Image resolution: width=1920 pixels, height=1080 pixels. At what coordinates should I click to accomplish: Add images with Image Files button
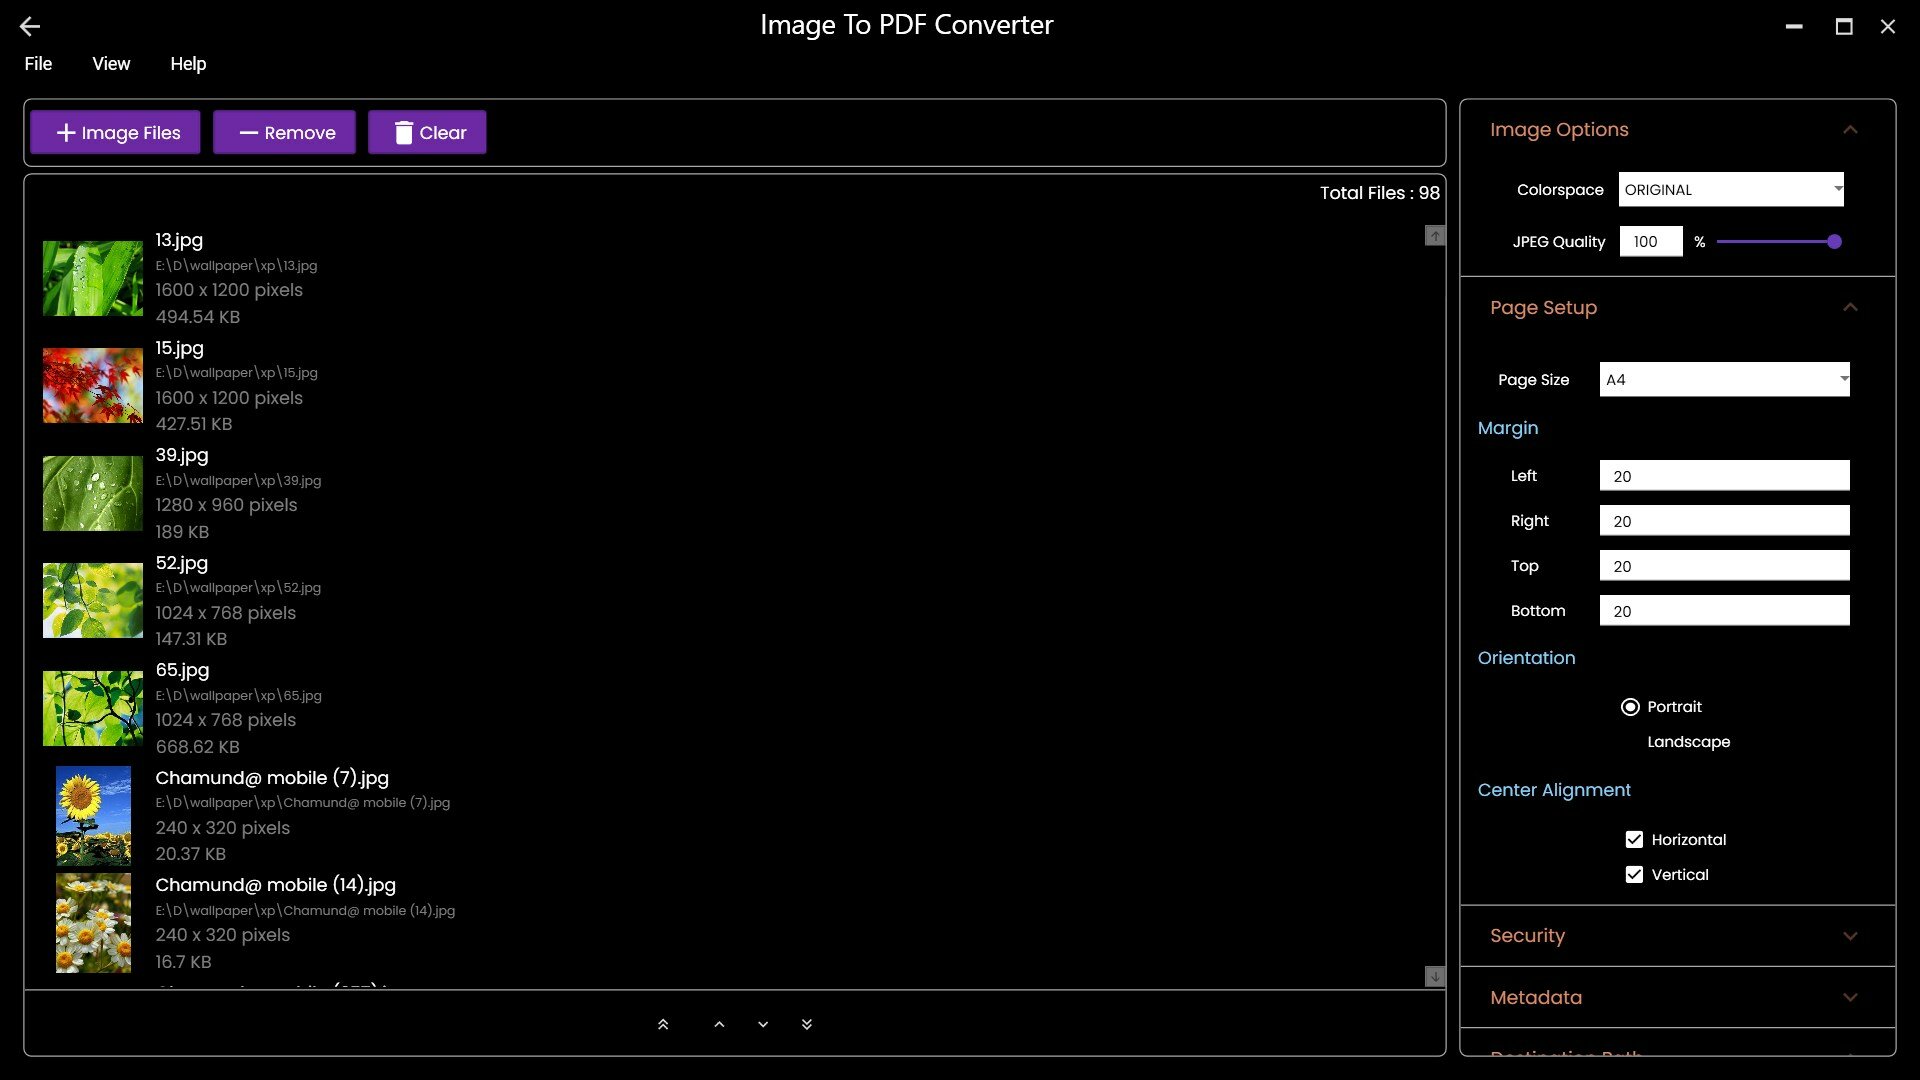pos(115,132)
